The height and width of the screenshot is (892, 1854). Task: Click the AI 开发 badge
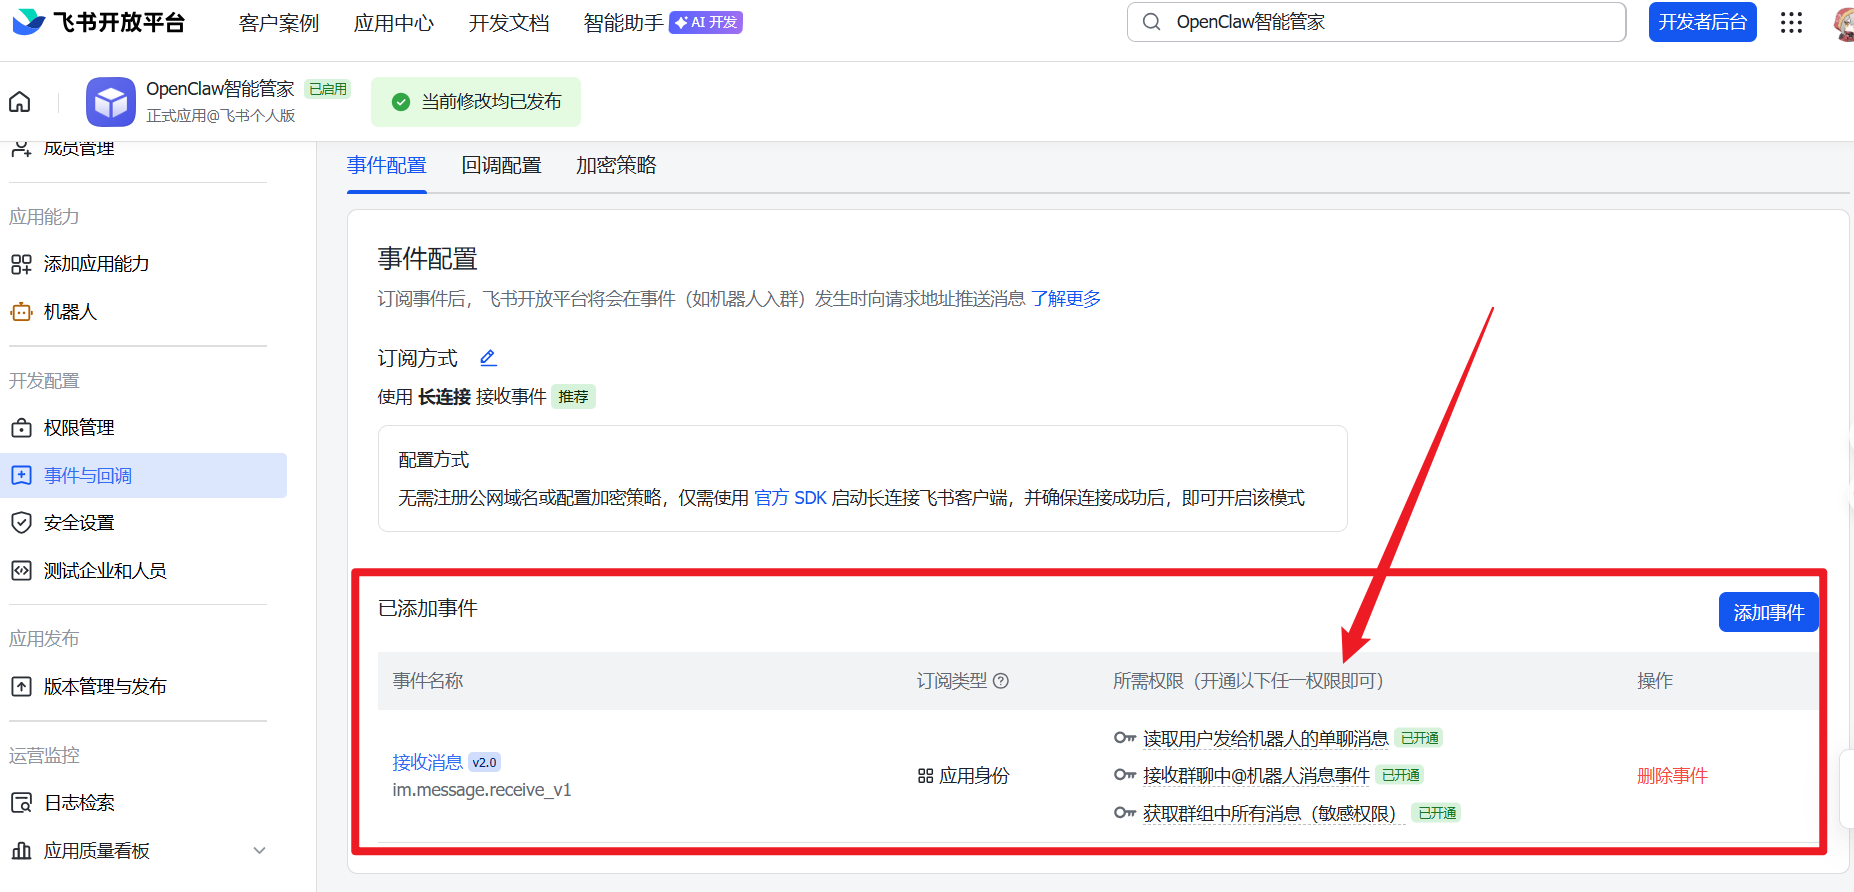[x=706, y=22]
